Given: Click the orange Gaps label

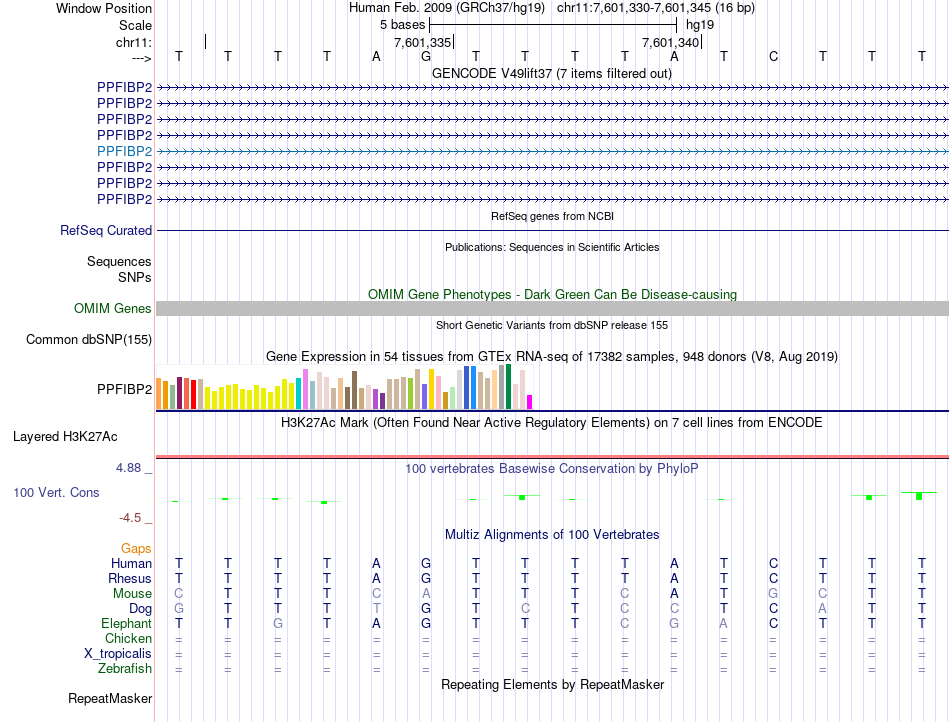Looking at the screenshot, I should [x=136, y=548].
